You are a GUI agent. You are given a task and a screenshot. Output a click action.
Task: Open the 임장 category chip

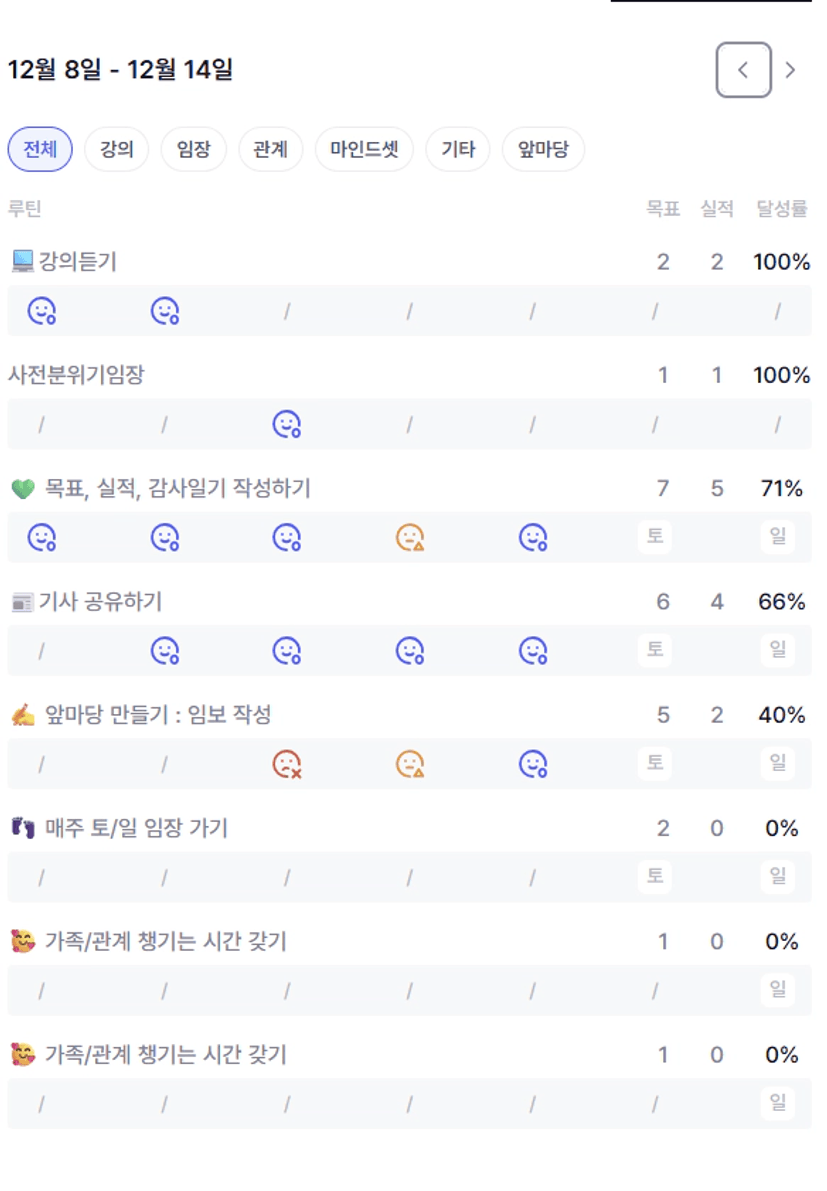[193, 150]
